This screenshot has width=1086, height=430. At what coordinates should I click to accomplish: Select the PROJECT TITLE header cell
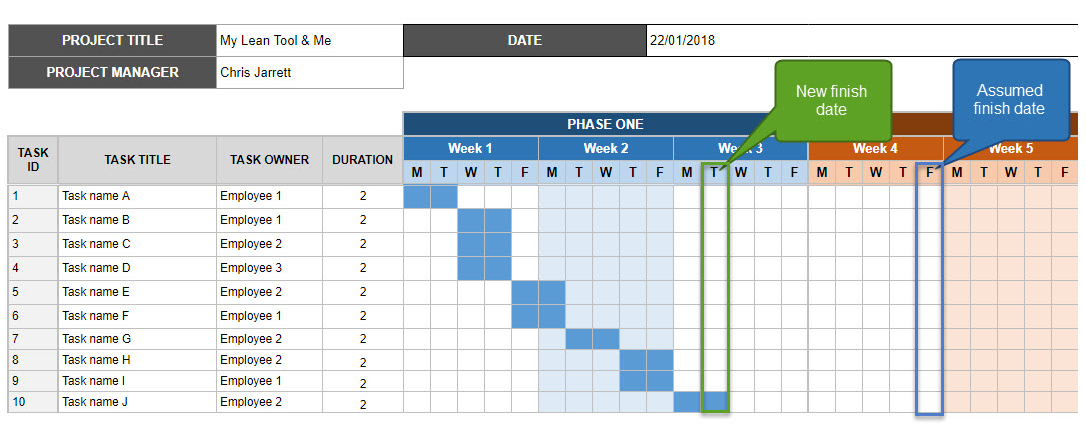click(112, 40)
